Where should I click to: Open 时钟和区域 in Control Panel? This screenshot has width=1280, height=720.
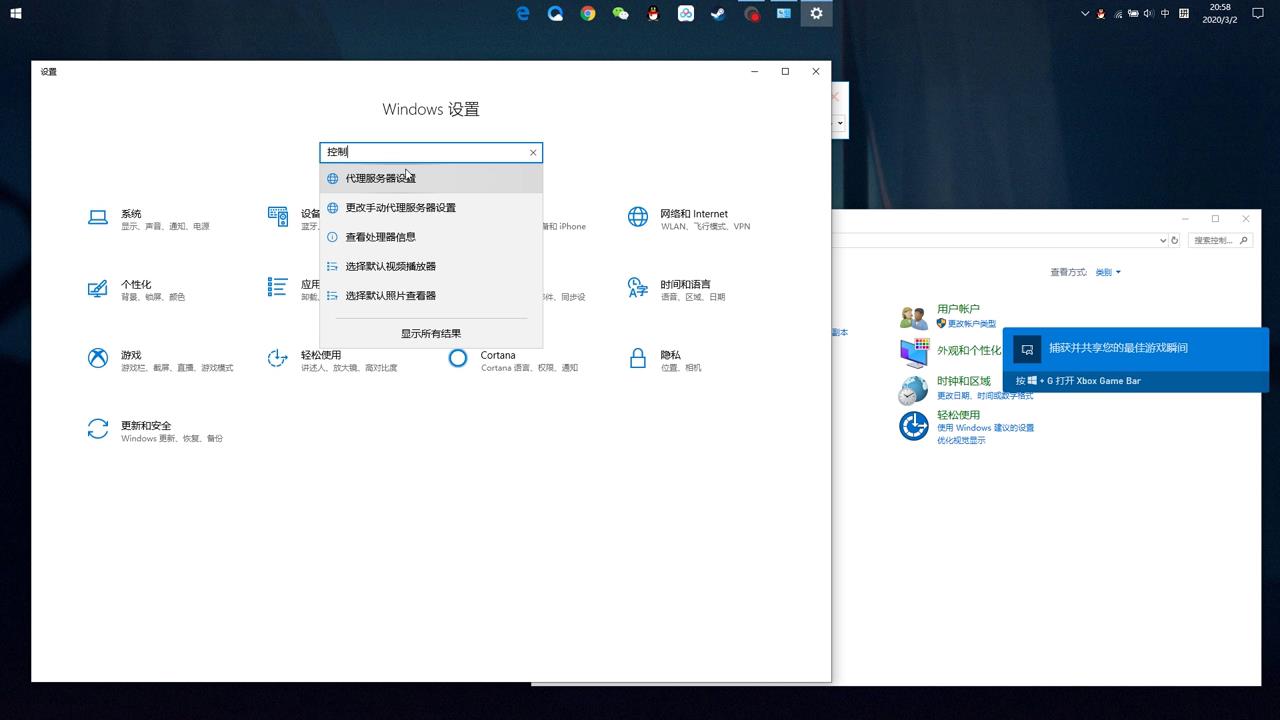[x=964, y=381]
